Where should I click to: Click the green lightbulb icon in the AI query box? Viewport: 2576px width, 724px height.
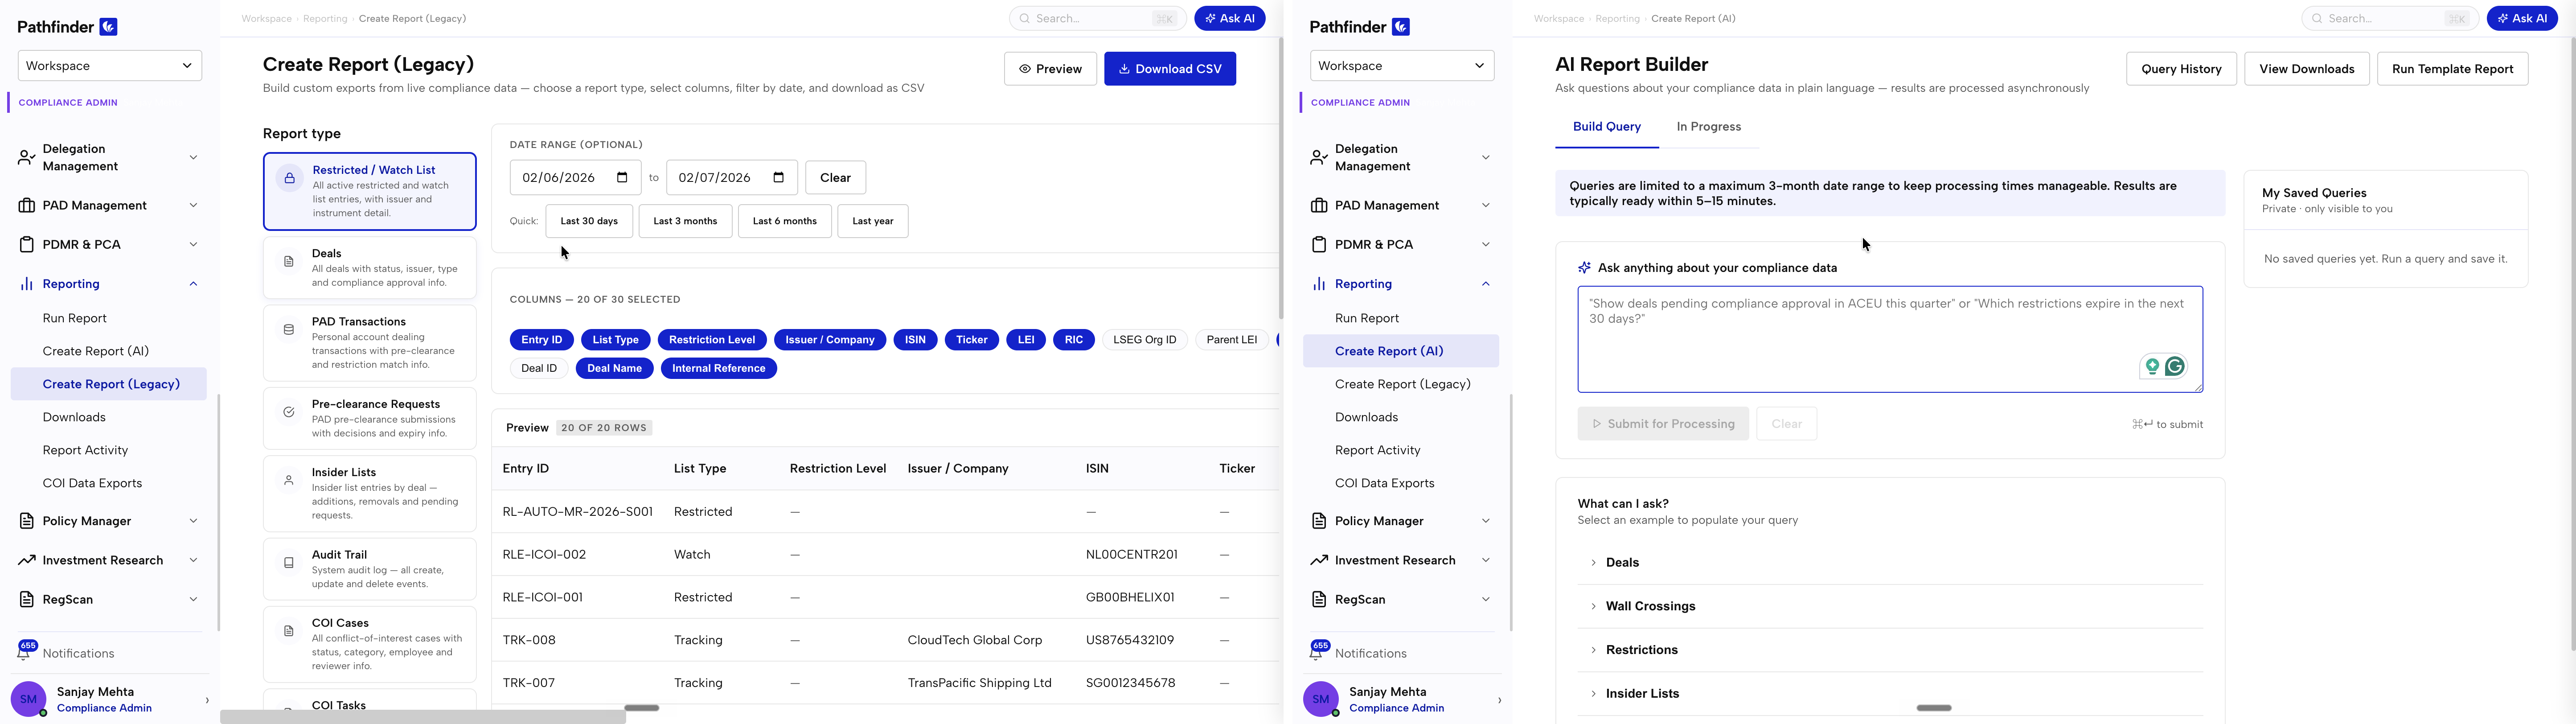click(2152, 367)
